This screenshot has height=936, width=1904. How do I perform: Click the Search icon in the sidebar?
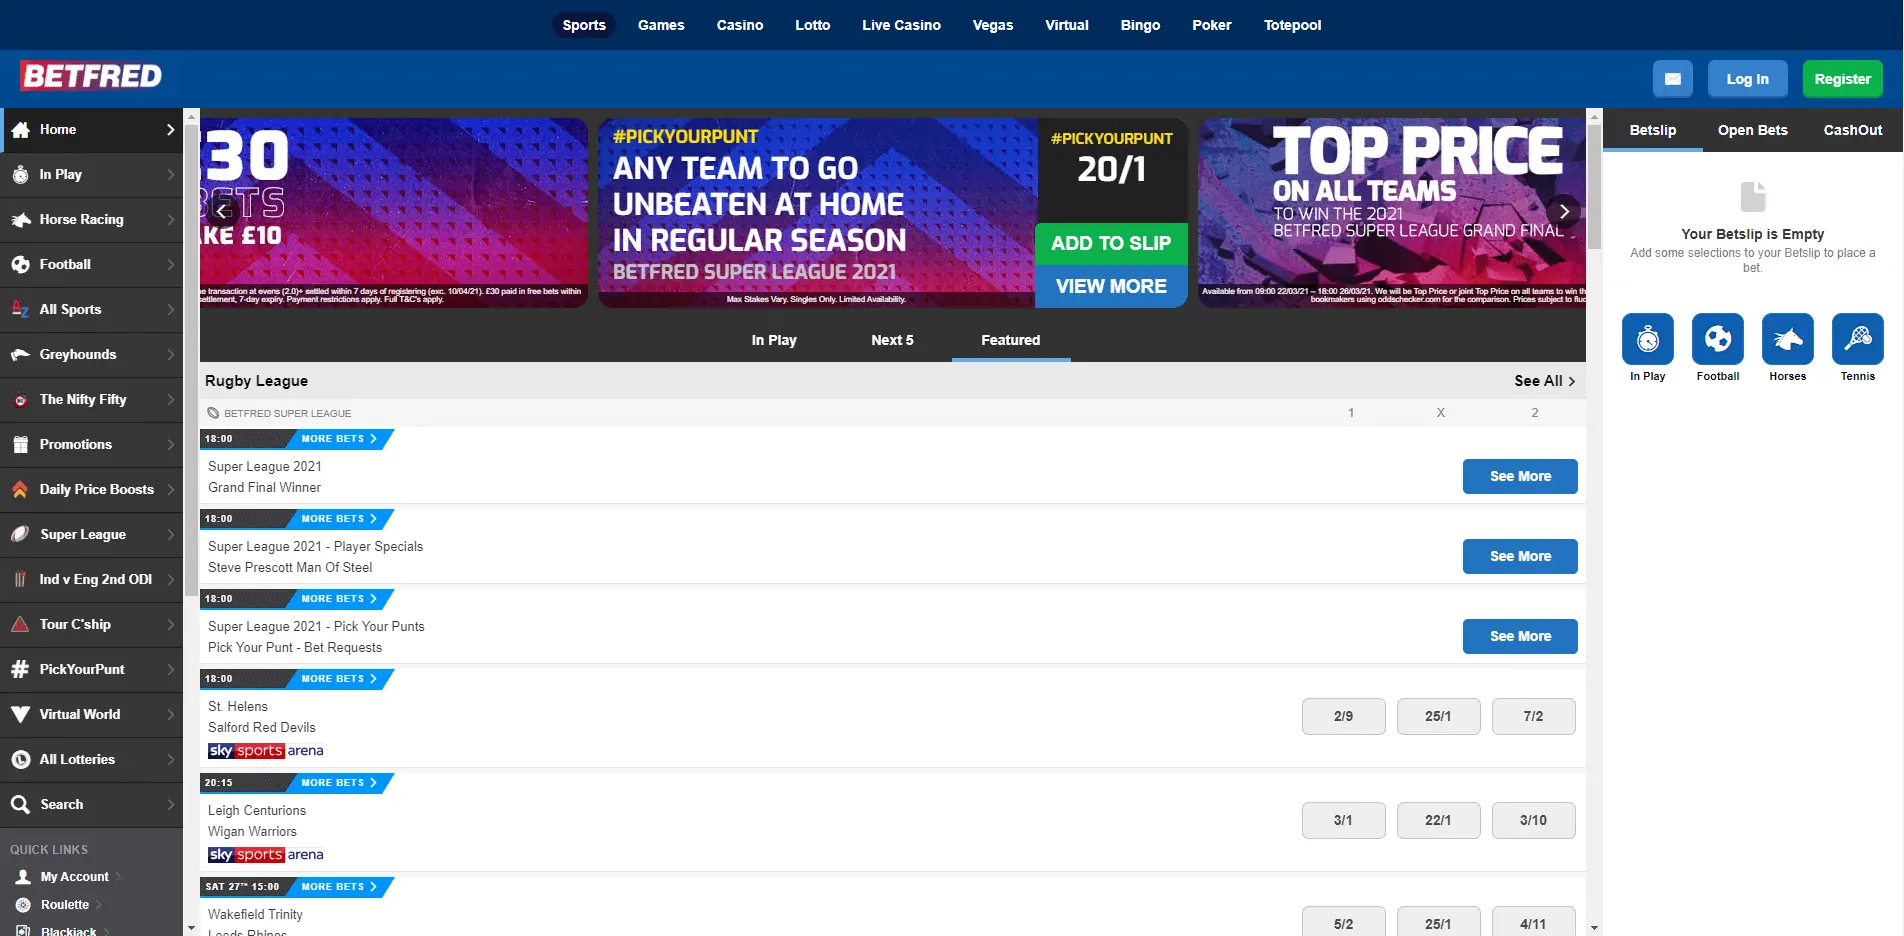(x=20, y=804)
